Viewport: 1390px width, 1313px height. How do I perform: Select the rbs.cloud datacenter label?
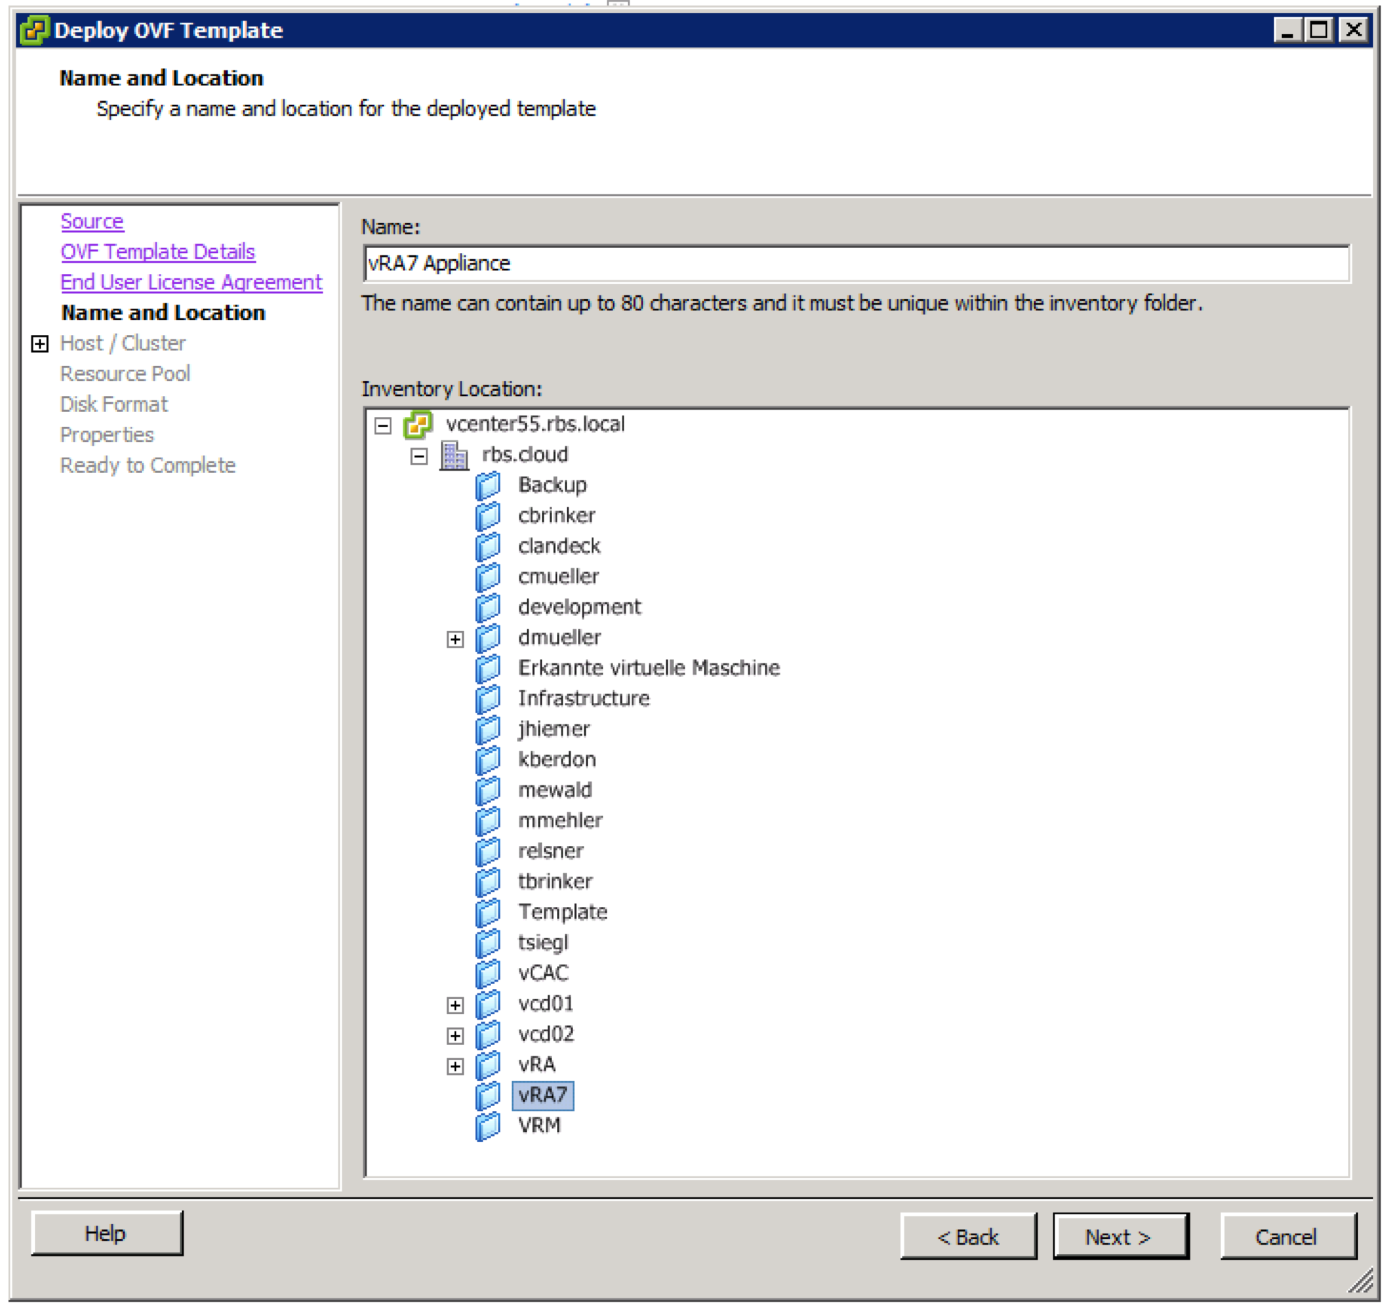(525, 455)
